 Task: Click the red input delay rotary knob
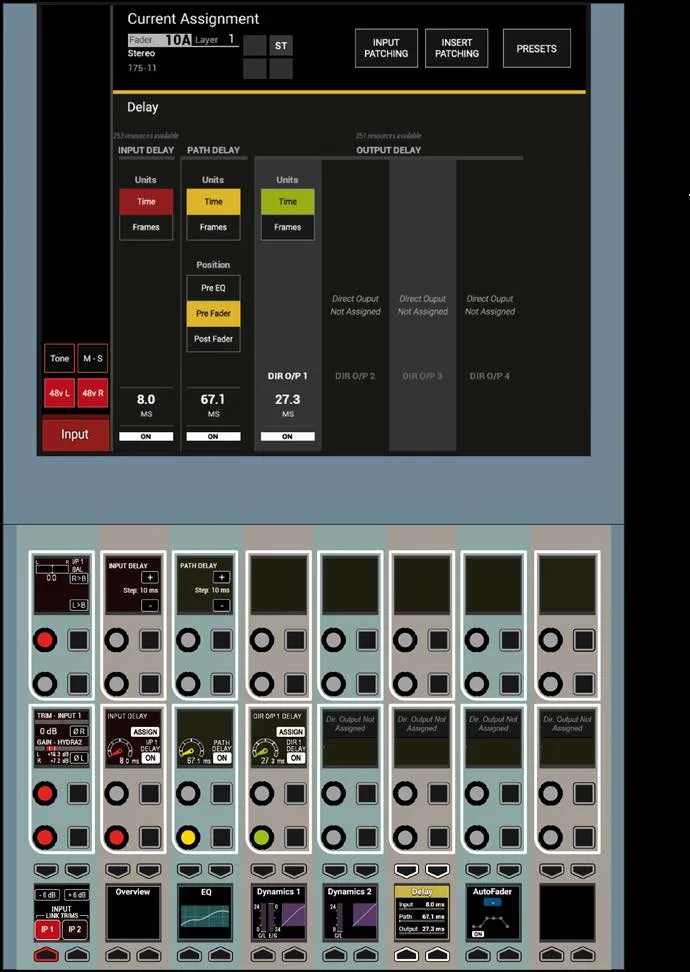(x=117, y=837)
